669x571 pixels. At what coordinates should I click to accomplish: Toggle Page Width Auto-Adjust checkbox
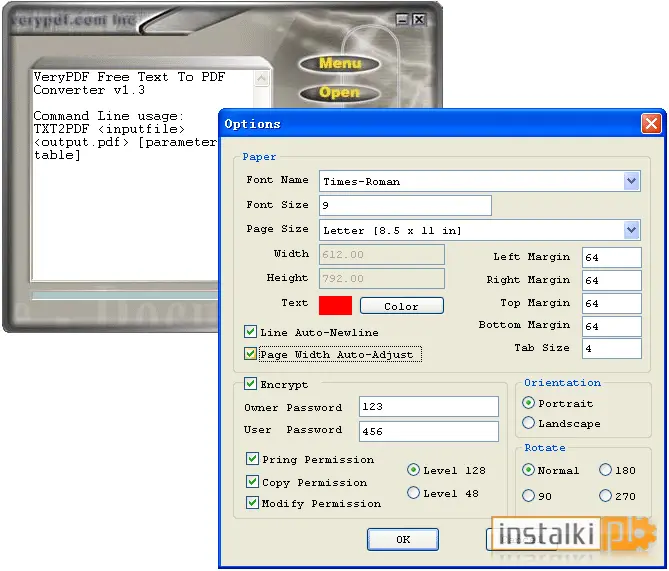click(250, 354)
